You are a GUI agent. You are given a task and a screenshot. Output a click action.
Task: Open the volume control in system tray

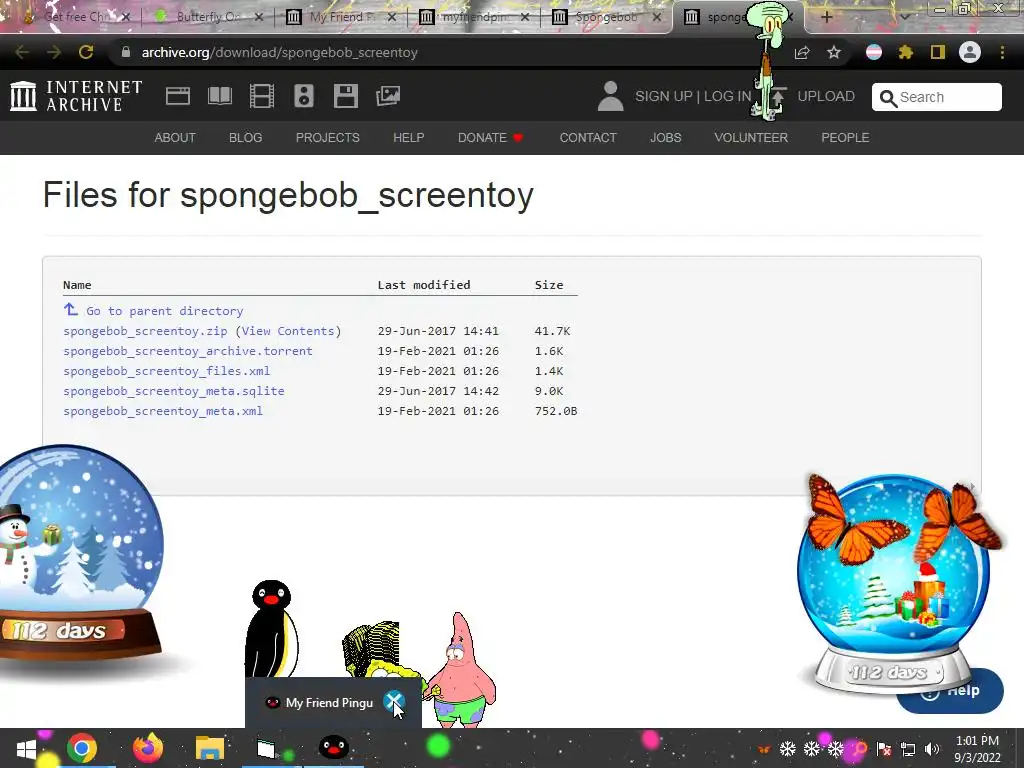tap(932, 749)
